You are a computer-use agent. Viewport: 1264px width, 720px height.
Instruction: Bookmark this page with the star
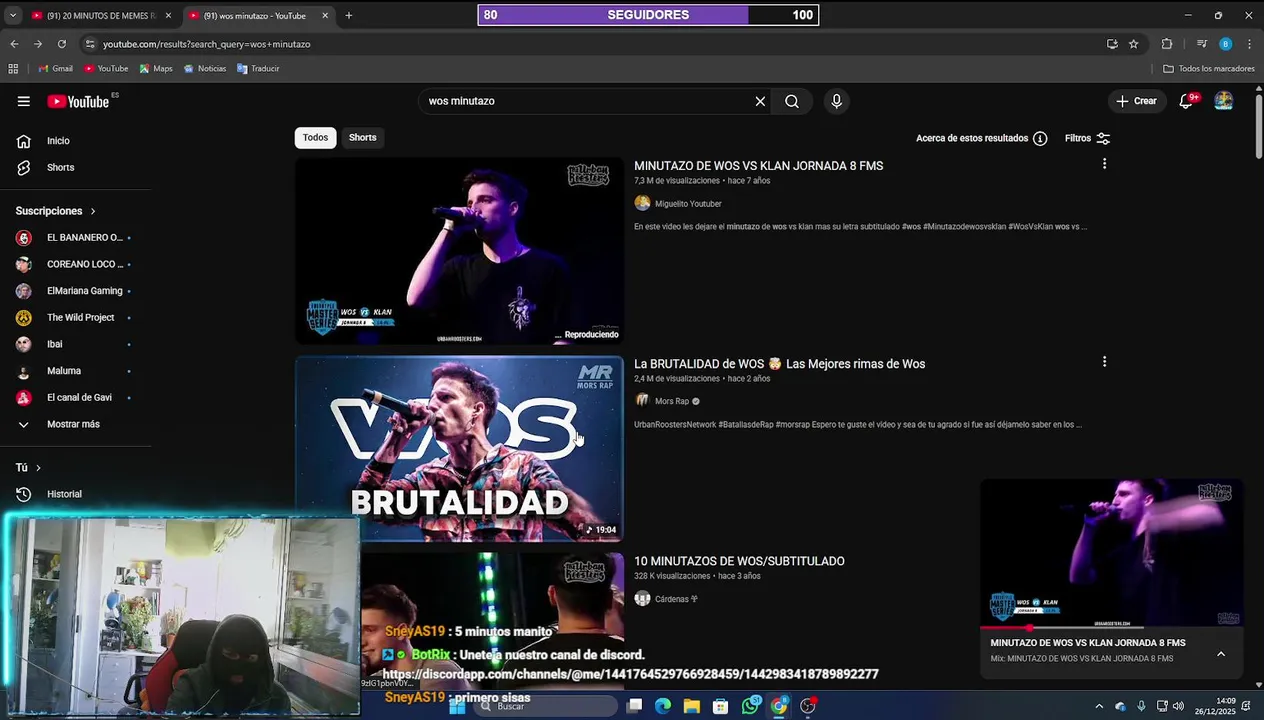click(x=1133, y=44)
